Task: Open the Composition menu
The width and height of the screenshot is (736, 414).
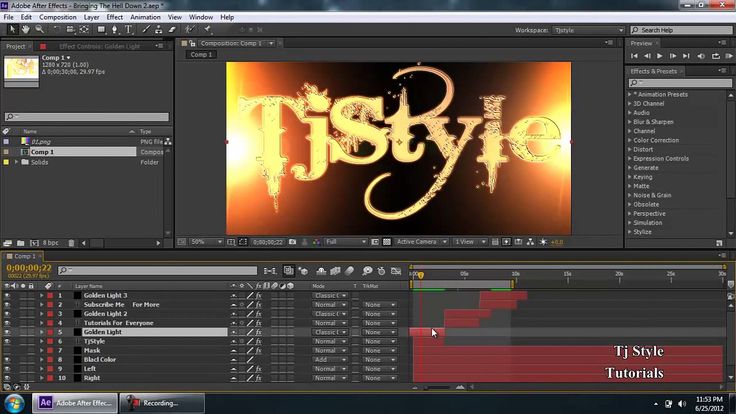Action: coord(58,17)
